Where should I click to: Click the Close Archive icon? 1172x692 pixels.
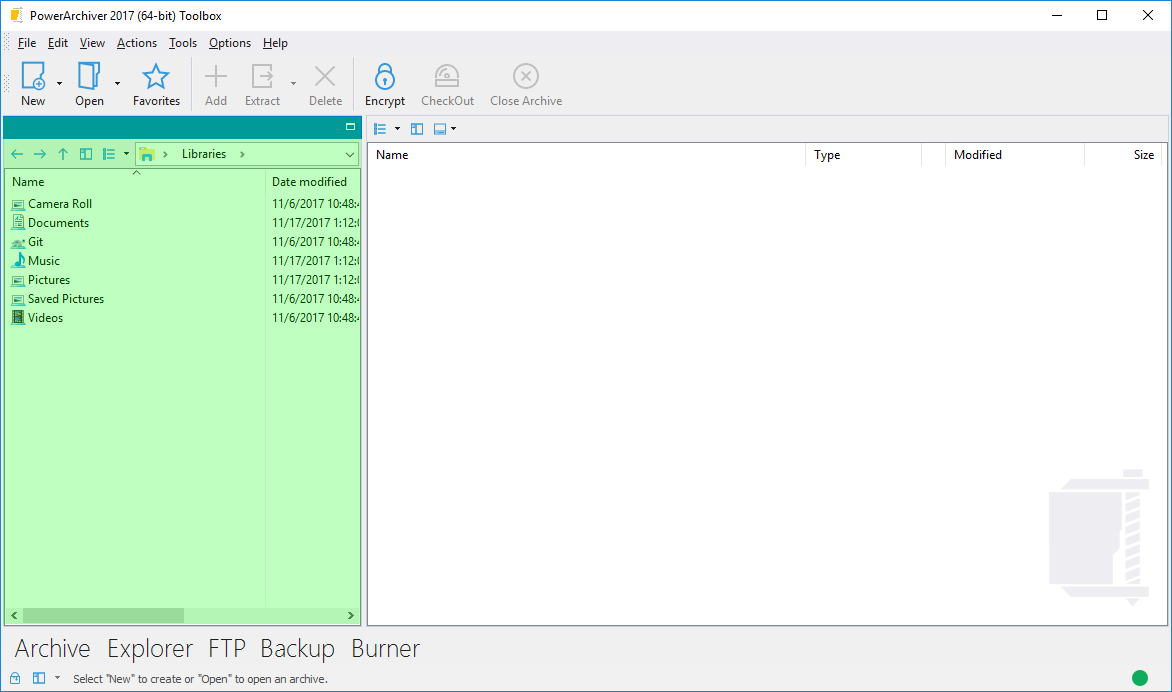pos(526,76)
